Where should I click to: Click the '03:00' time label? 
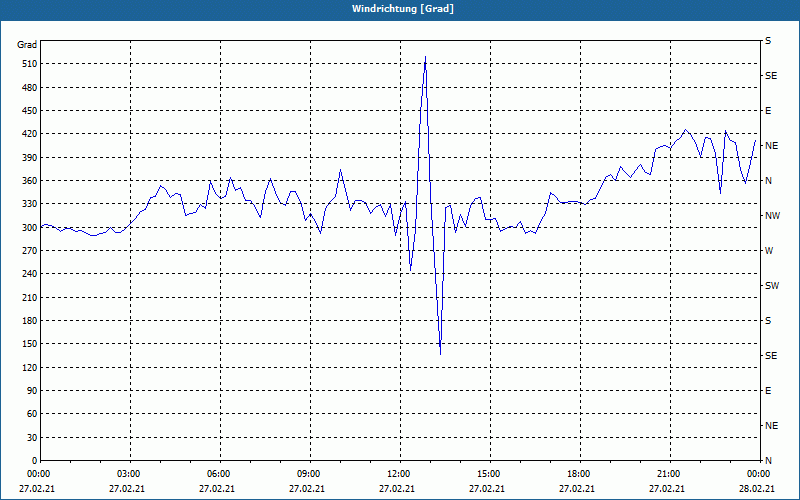coord(128,474)
